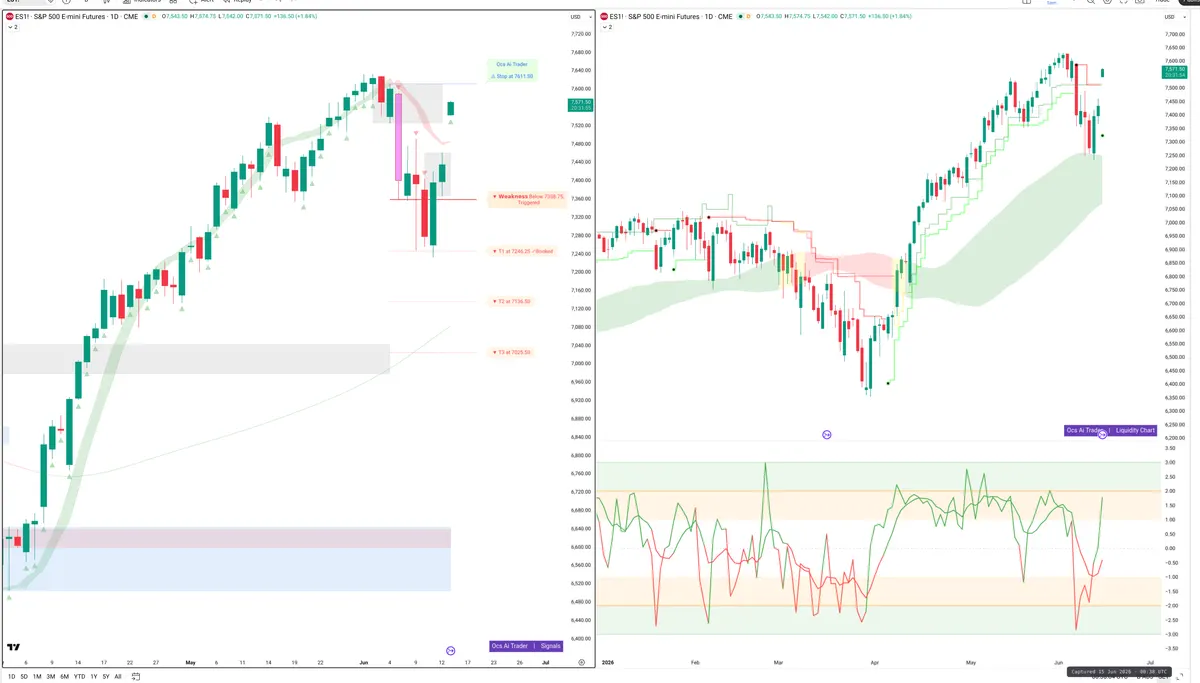Viewport: 1200px width, 683px height.
Task: Select the 5Y date range
Action: pyautogui.click(x=106, y=677)
